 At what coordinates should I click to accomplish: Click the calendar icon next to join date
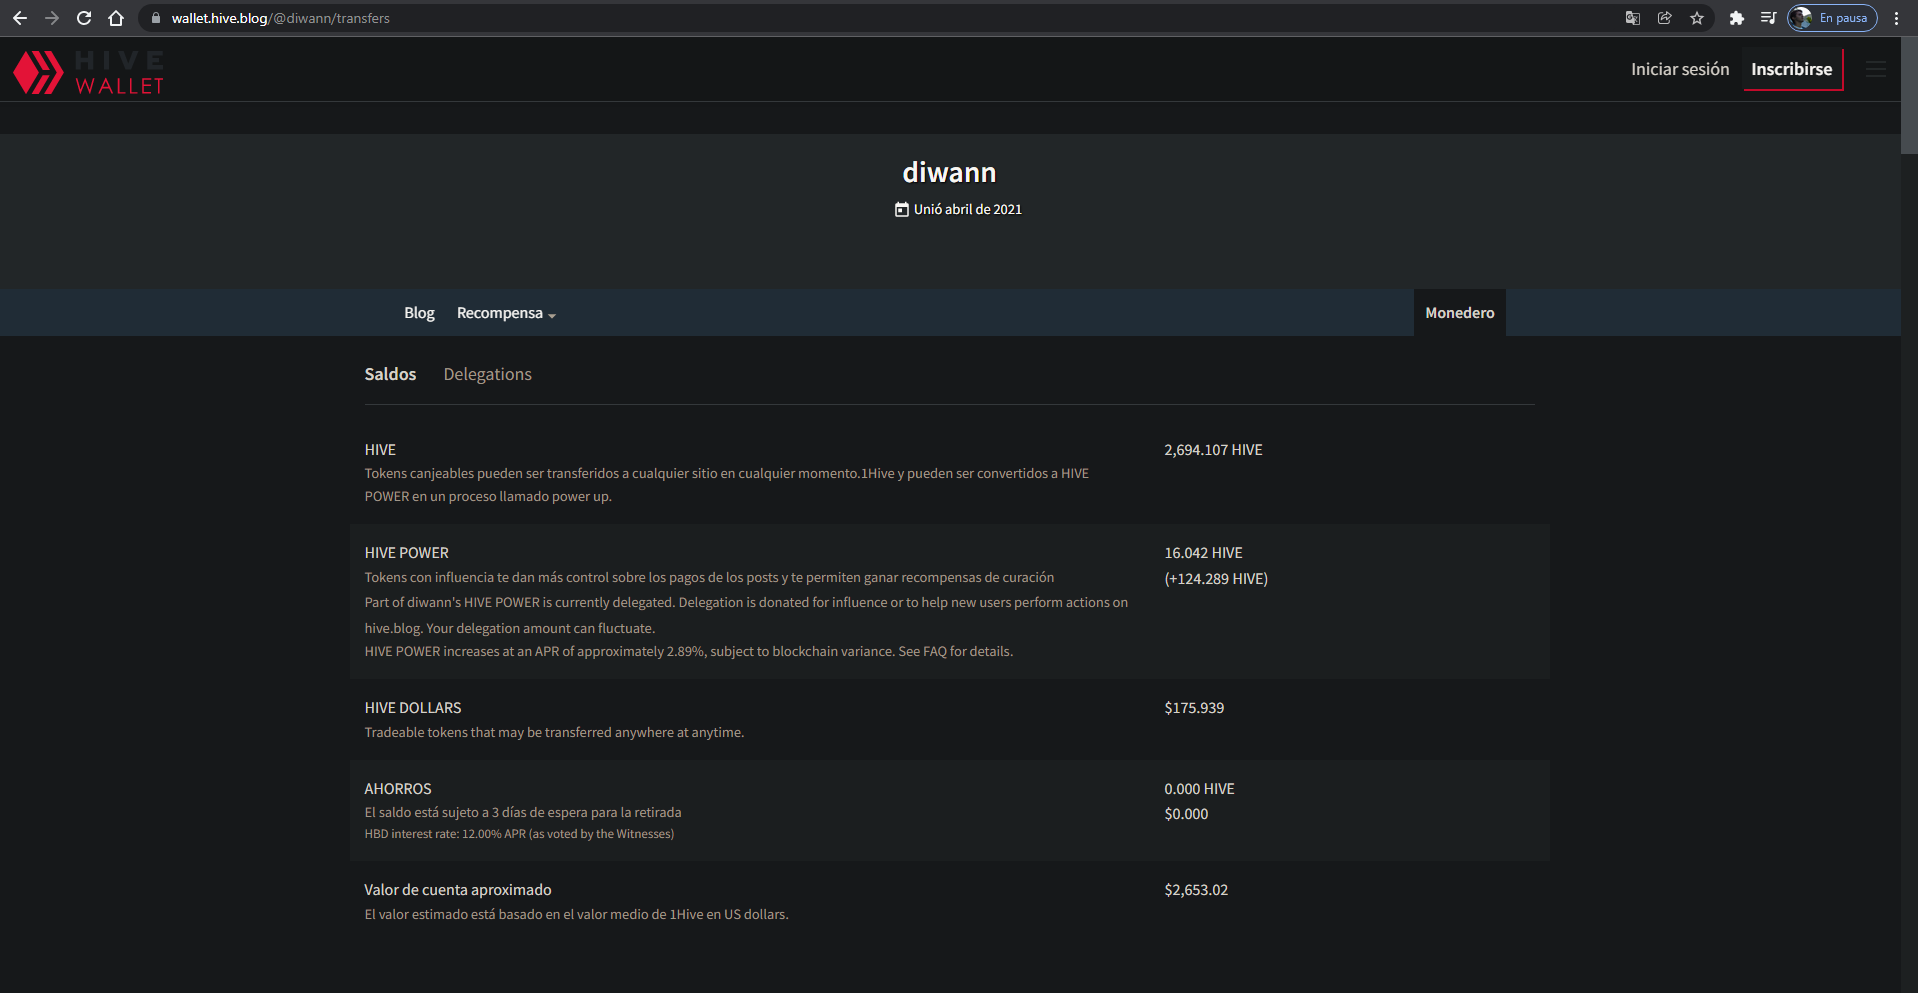[901, 209]
